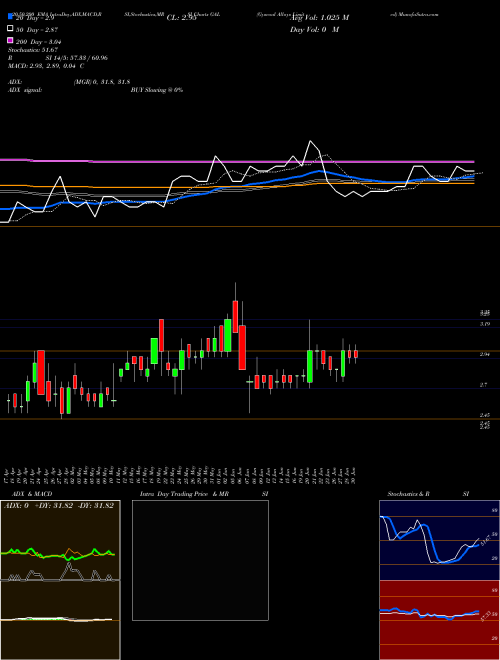Click the white 50 Day legend swatch
Viewport: 500px width, 660px height.
[x=10, y=29]
